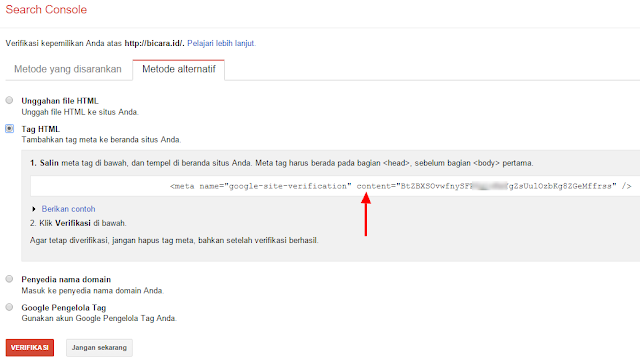The width and height of the screenshot is (640, 364).
Task: Expand the Berikan contoh disclosure triangle
Action: point(34,209)
